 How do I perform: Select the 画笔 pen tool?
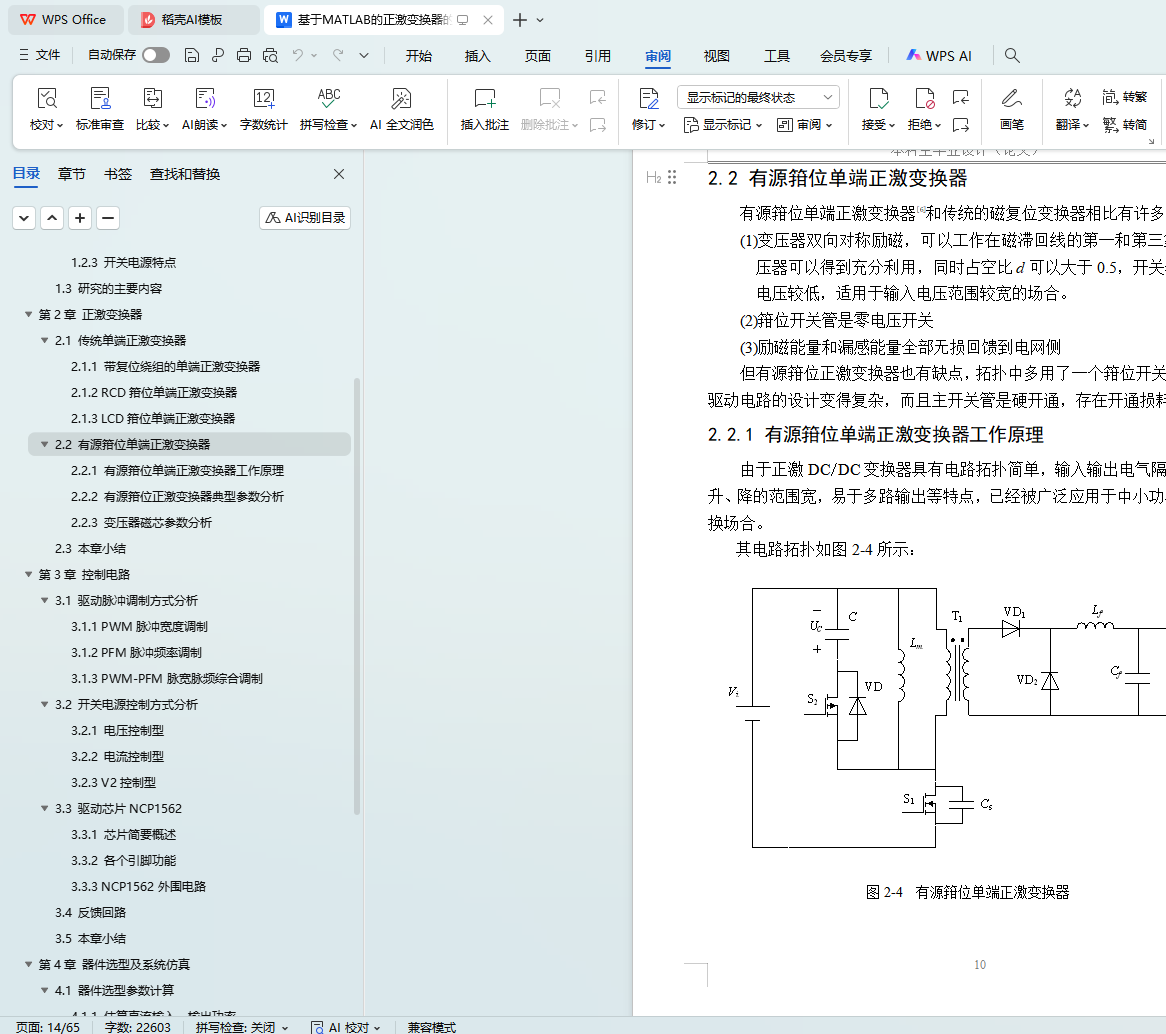click(1011, 98)
